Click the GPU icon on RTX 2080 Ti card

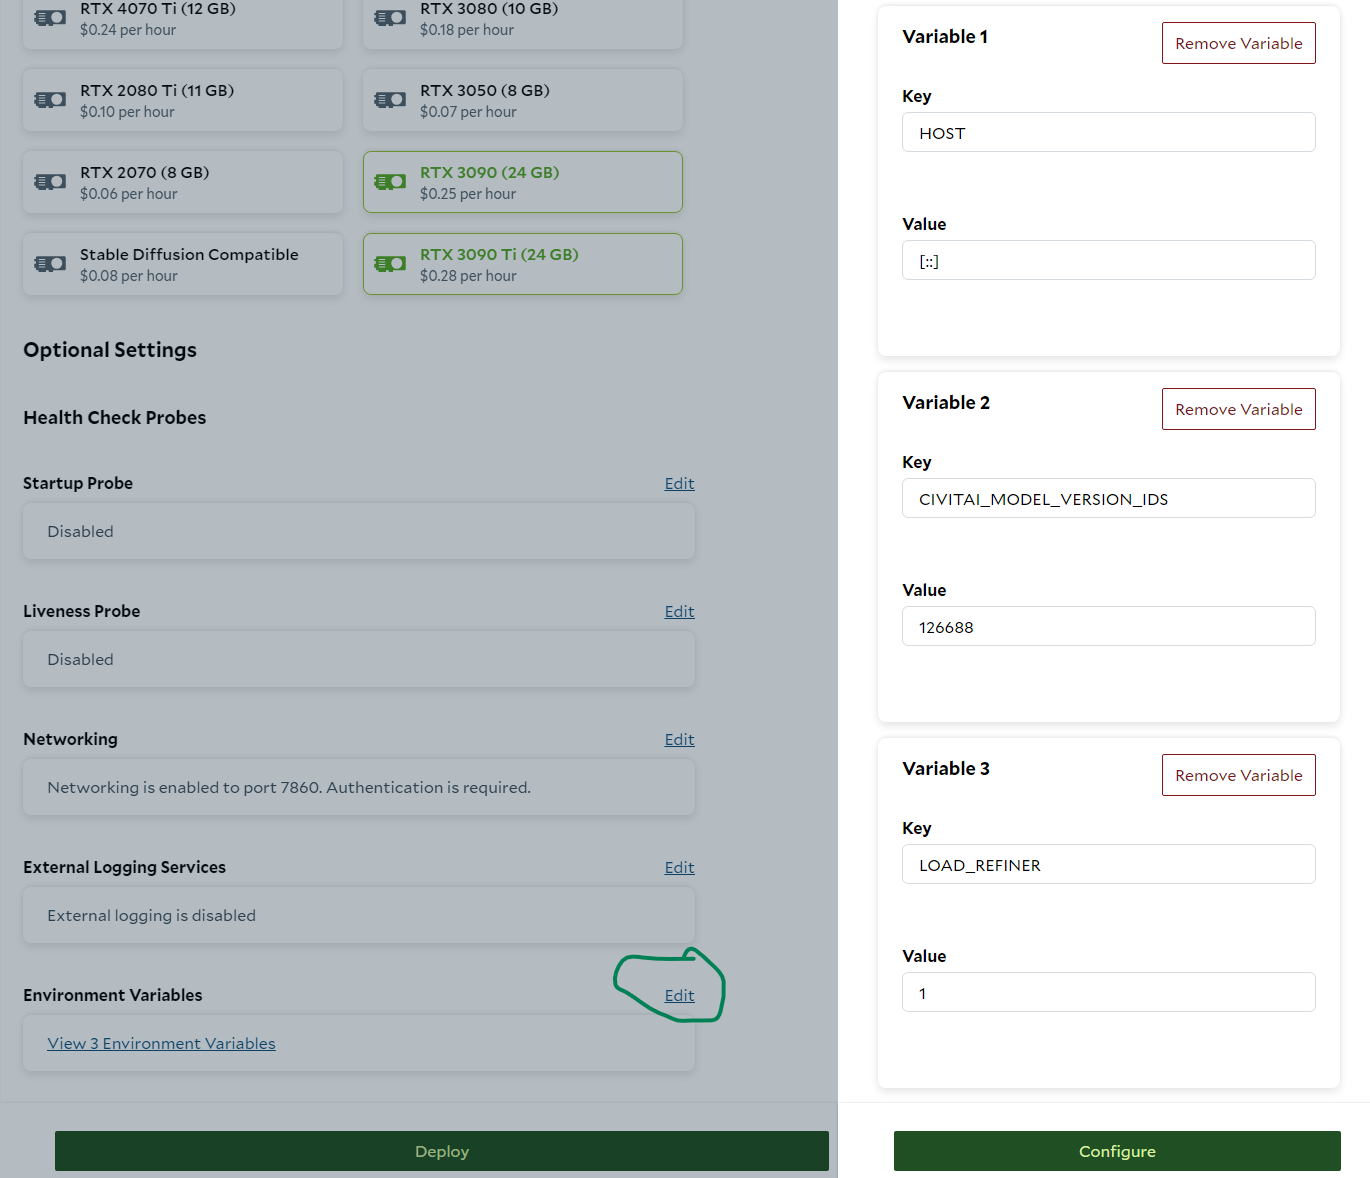(x=50, y=99)
